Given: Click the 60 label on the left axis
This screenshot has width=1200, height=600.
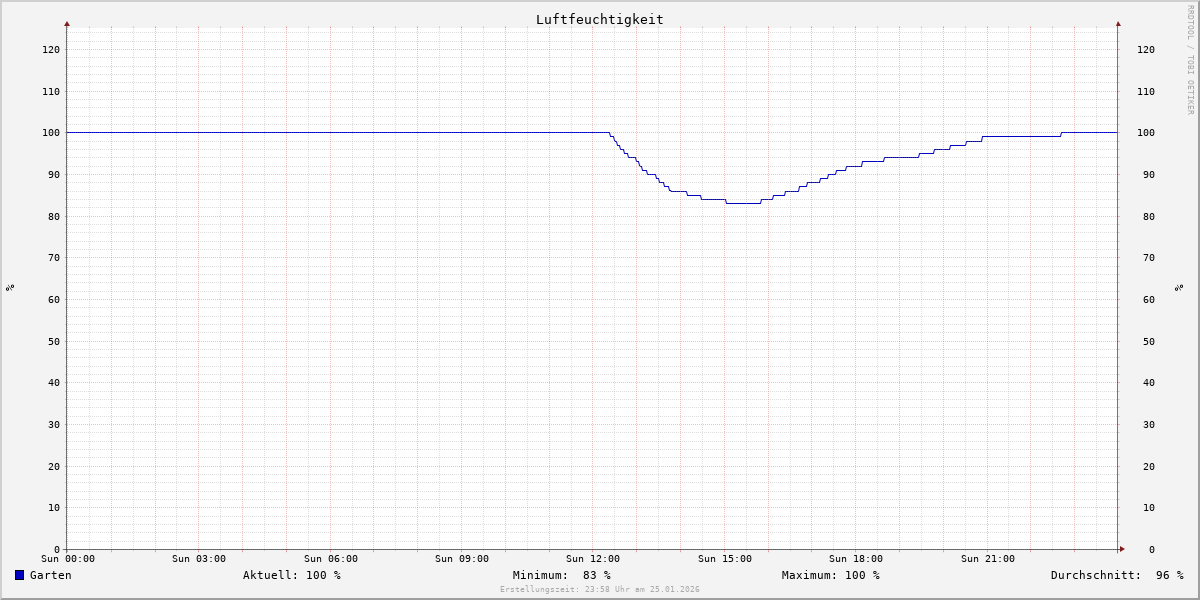Looking at the screenshot, I should [54, 299].
